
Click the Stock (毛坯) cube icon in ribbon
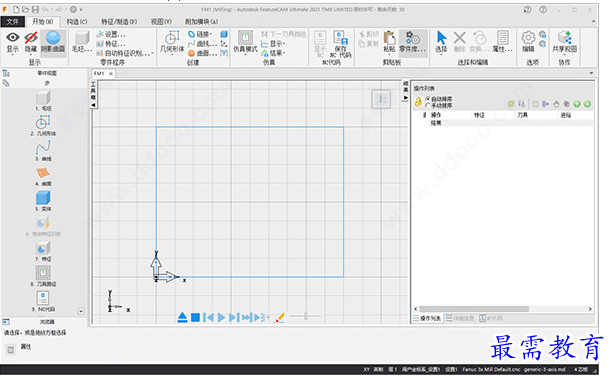tap(82, 38)
